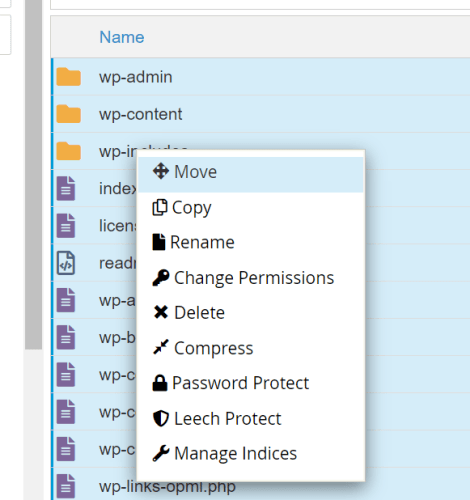Pick Delete in the context menu
470x500 pixels.
(250, 313)
